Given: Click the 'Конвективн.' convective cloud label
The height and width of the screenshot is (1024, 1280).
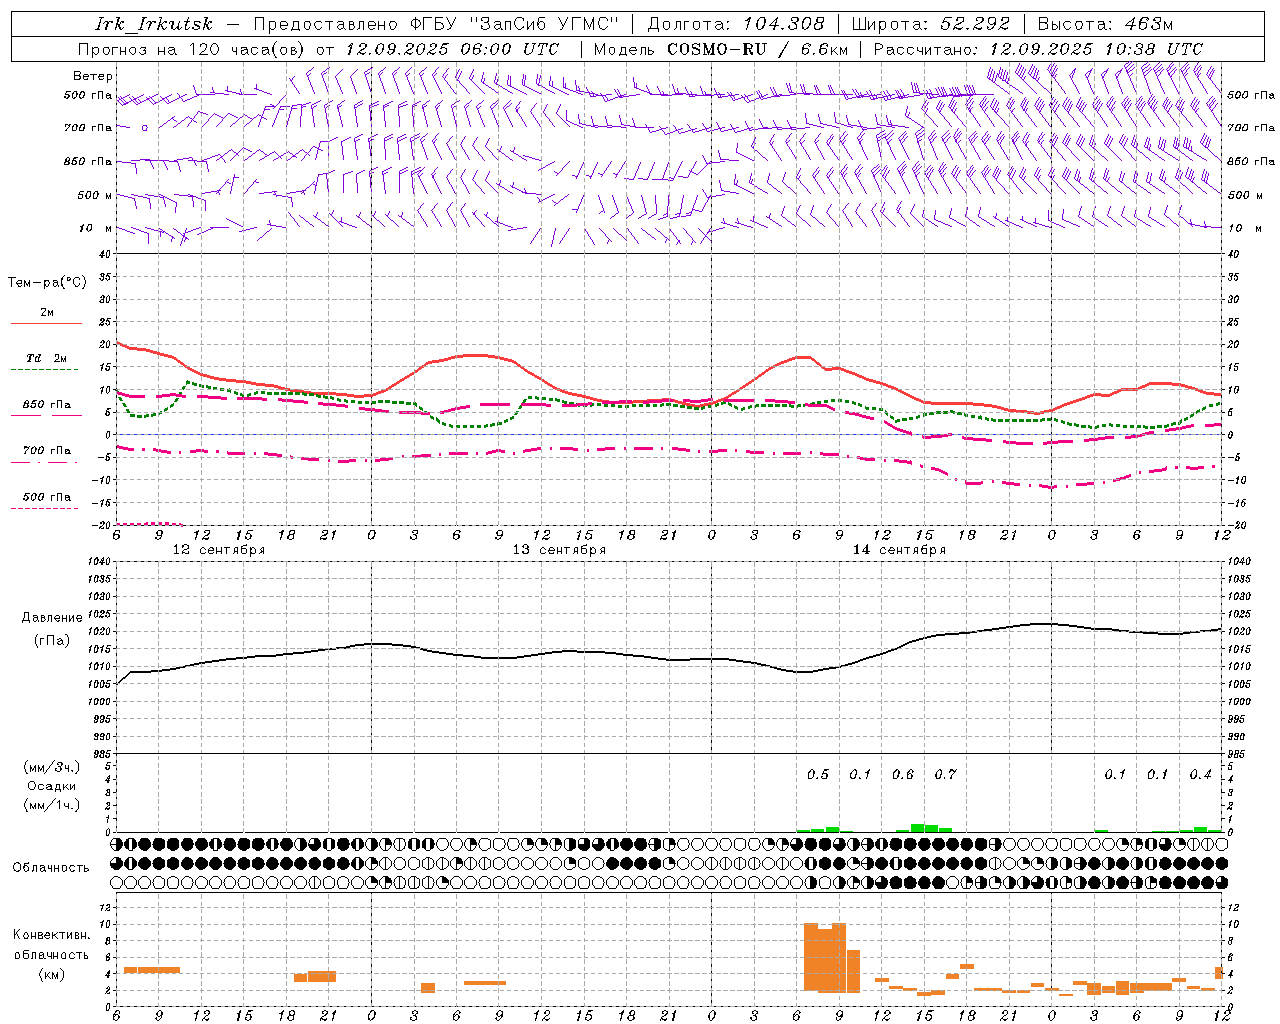Looking at the screenshot, I should 52,935.
